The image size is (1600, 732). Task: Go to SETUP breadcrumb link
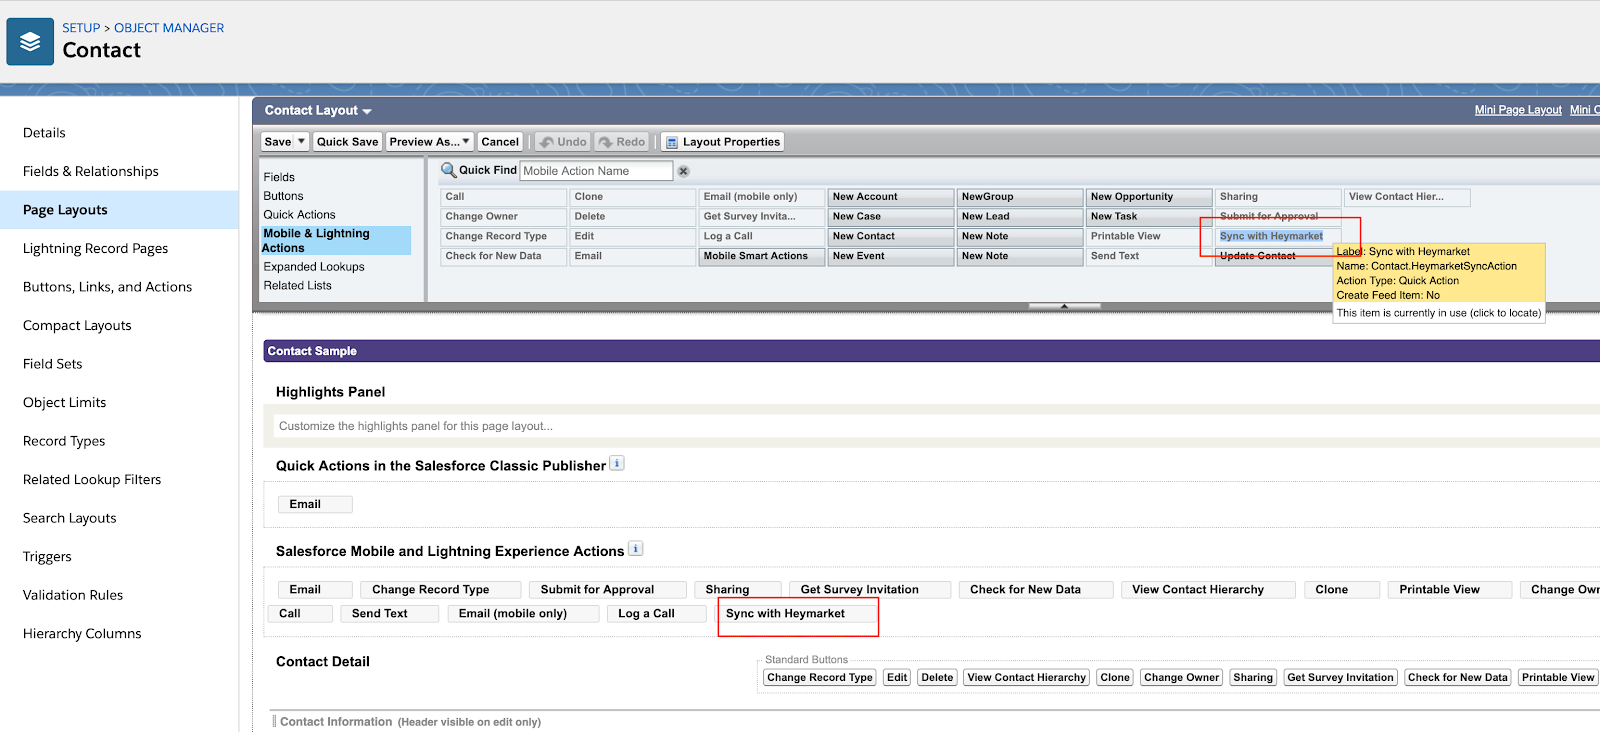click(81, 28)
